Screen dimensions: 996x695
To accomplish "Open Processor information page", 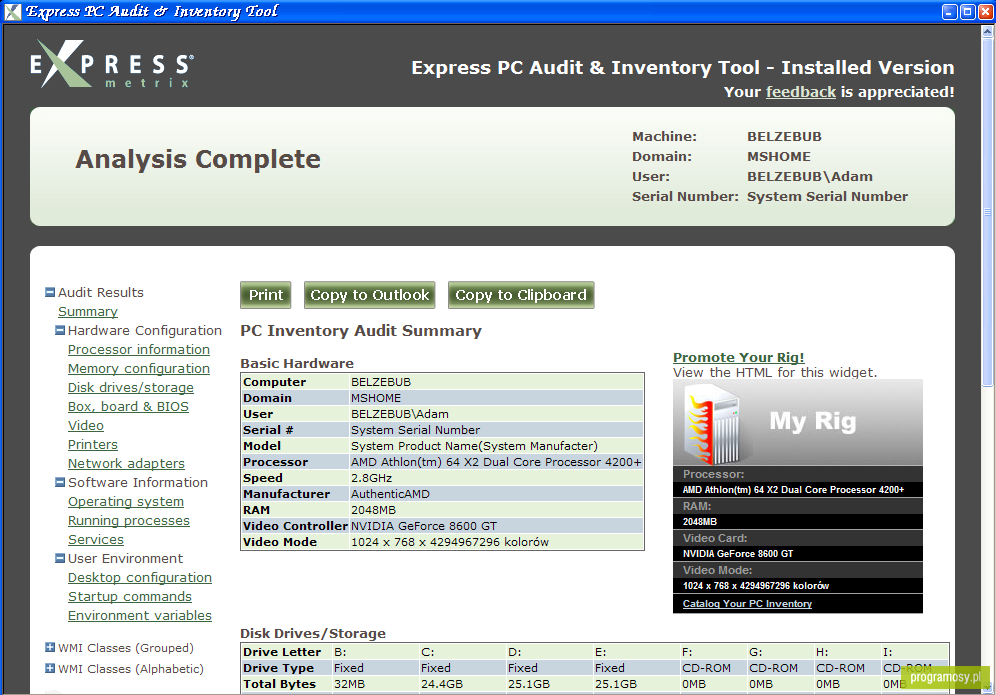I will click(138, 349).
